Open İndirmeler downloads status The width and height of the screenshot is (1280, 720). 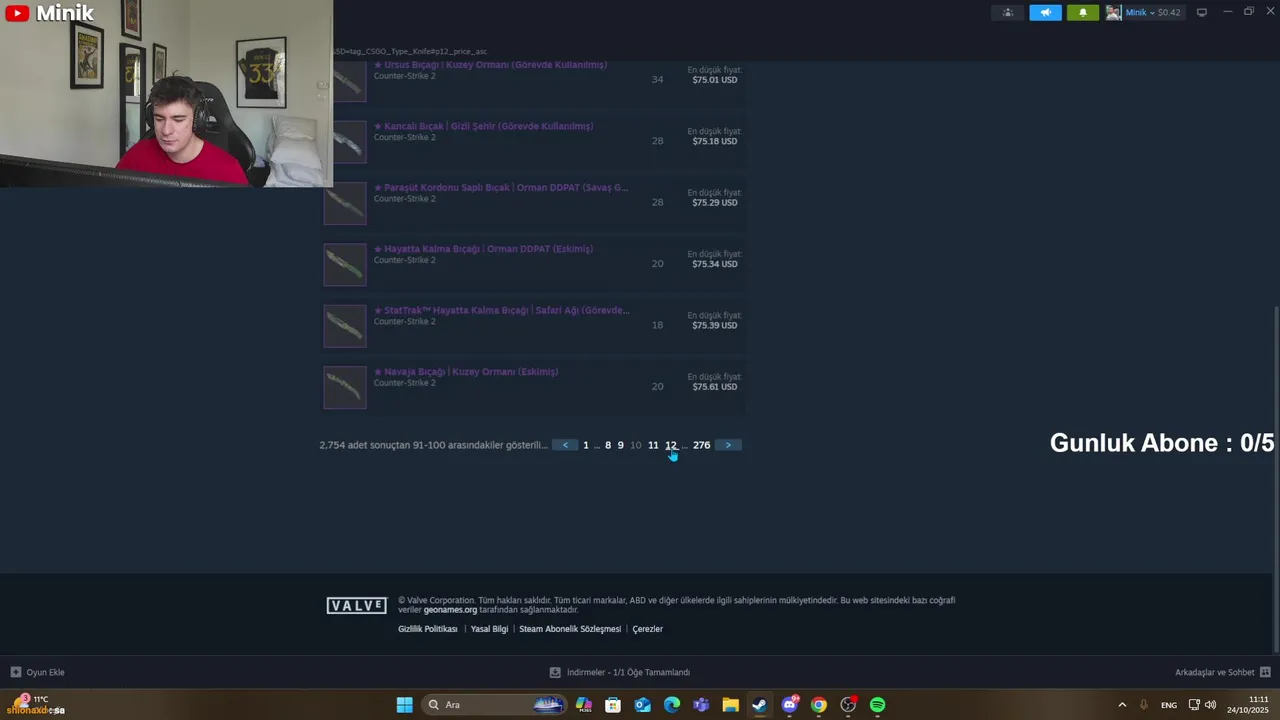tap(620, 672)
